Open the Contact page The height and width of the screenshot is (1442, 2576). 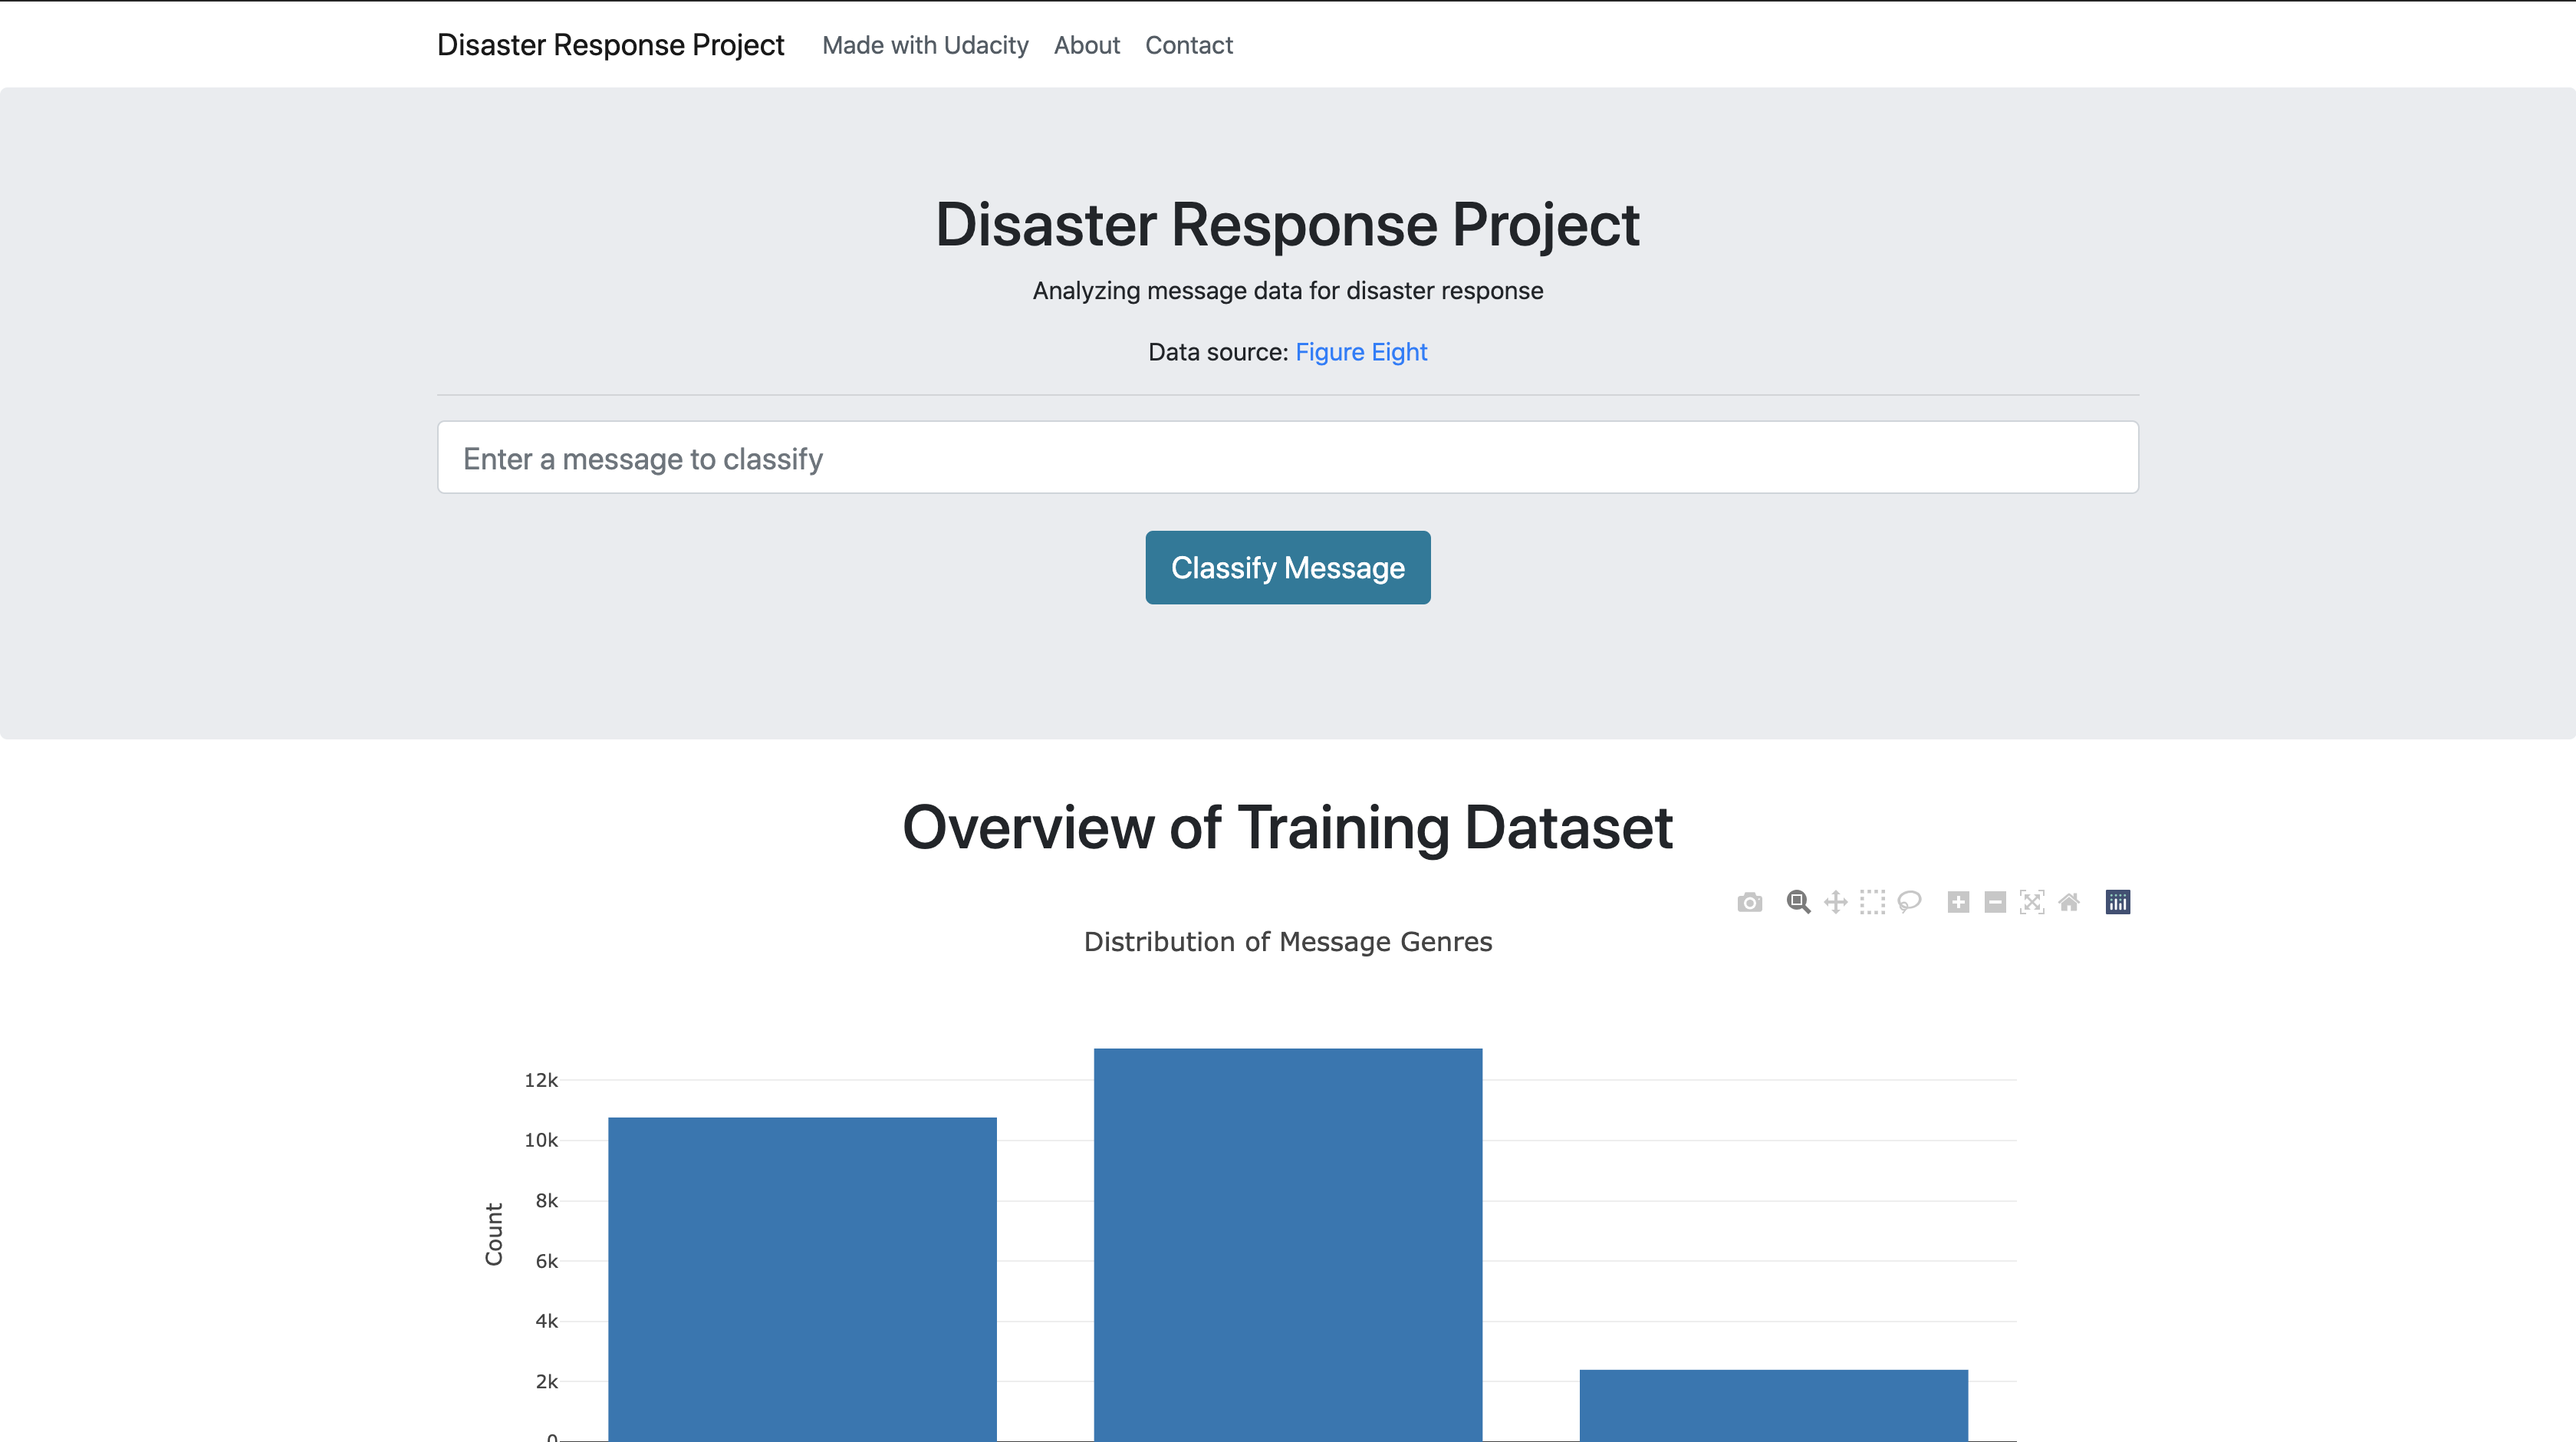(x=1188, y=45)
